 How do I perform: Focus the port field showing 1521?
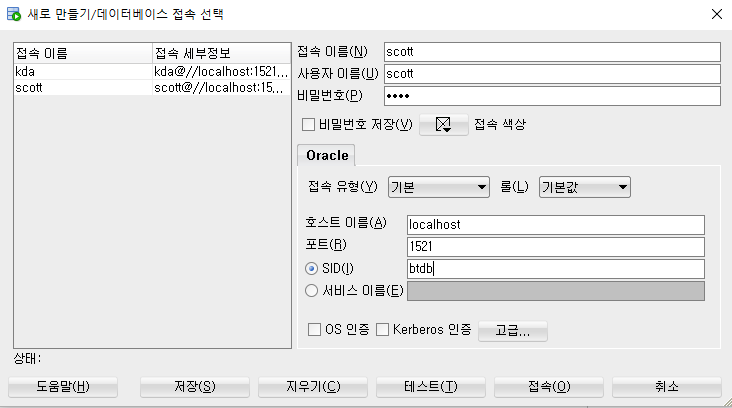(x=556, y=246)
